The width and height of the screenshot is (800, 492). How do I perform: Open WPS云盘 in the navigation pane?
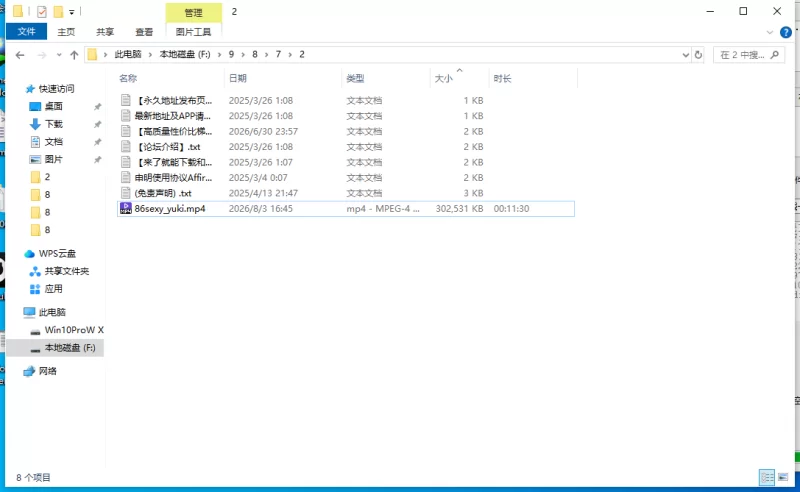point(57,254)
